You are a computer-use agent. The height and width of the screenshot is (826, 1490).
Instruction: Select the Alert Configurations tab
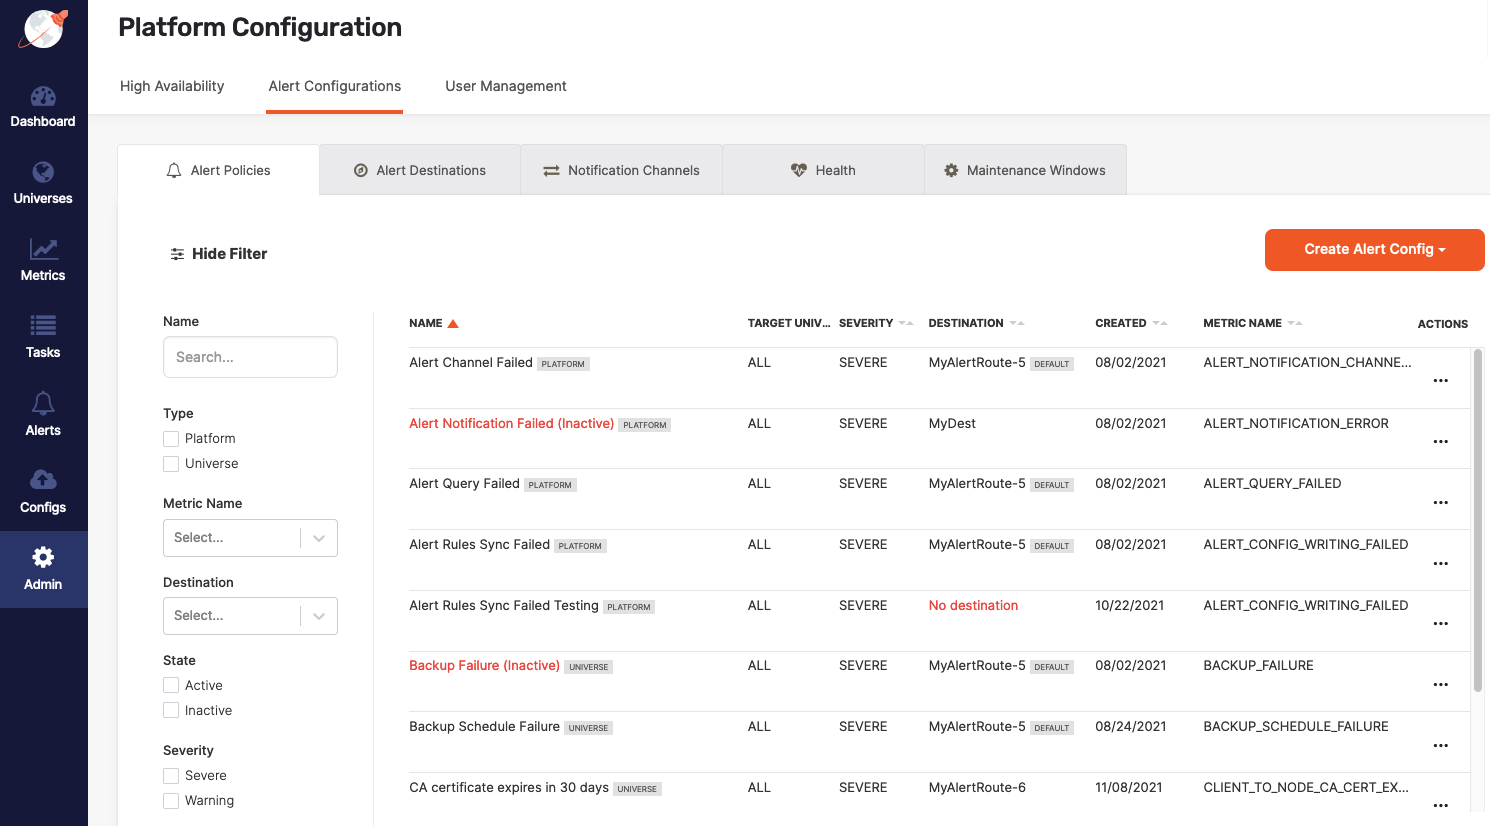point(334,86)
